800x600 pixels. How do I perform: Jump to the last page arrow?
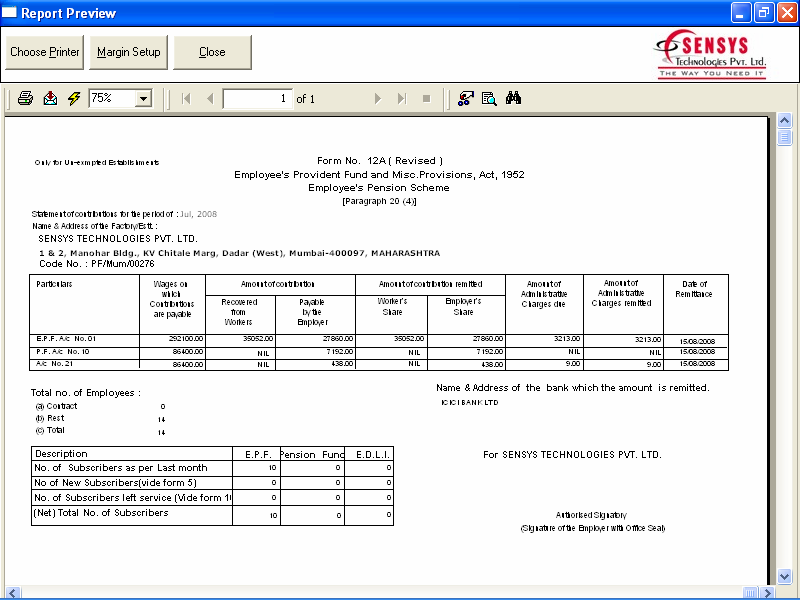[x=402, y=98]
